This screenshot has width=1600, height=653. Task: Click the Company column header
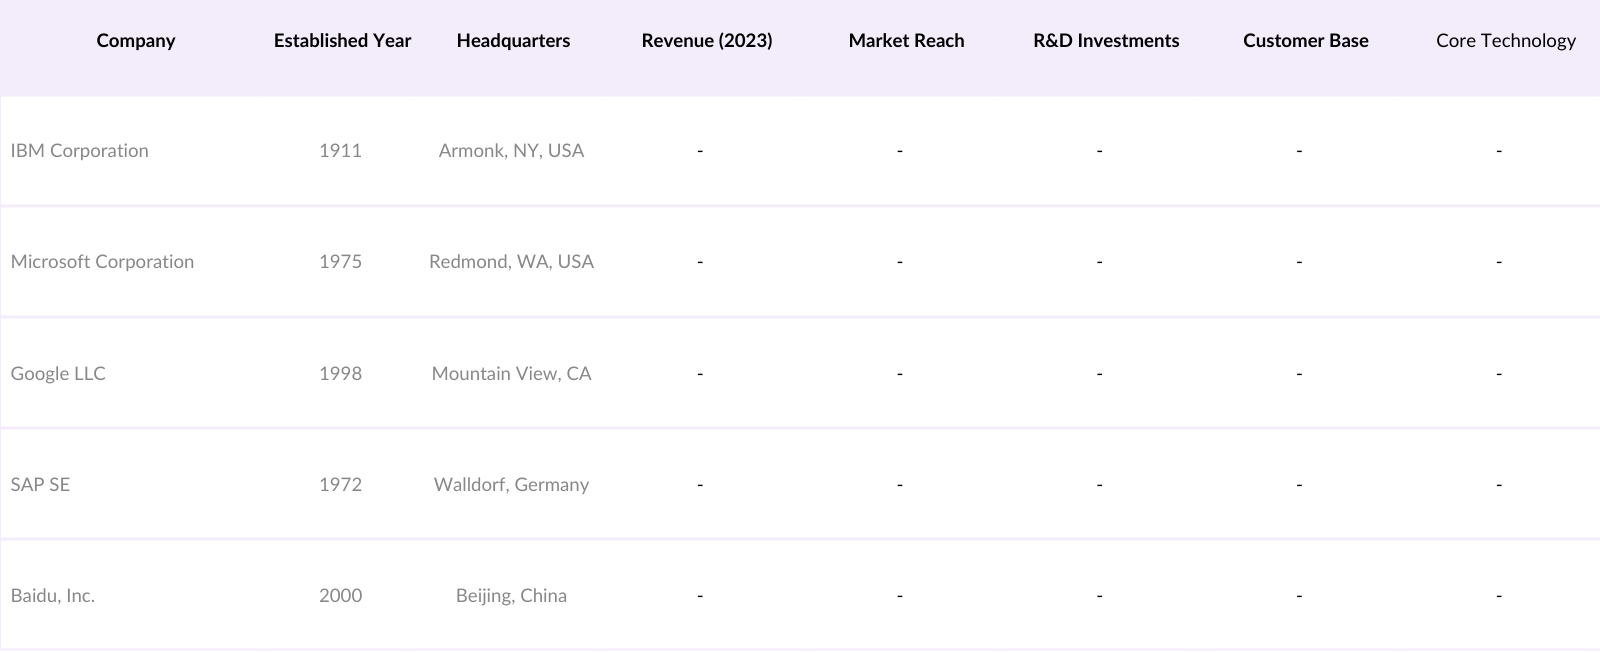136,41
